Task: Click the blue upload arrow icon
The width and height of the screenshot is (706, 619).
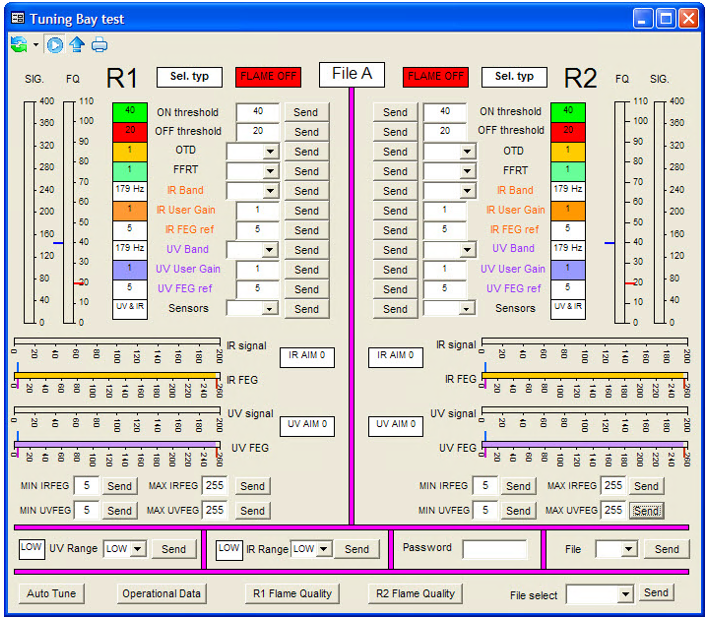Action: tap(77, 45)
